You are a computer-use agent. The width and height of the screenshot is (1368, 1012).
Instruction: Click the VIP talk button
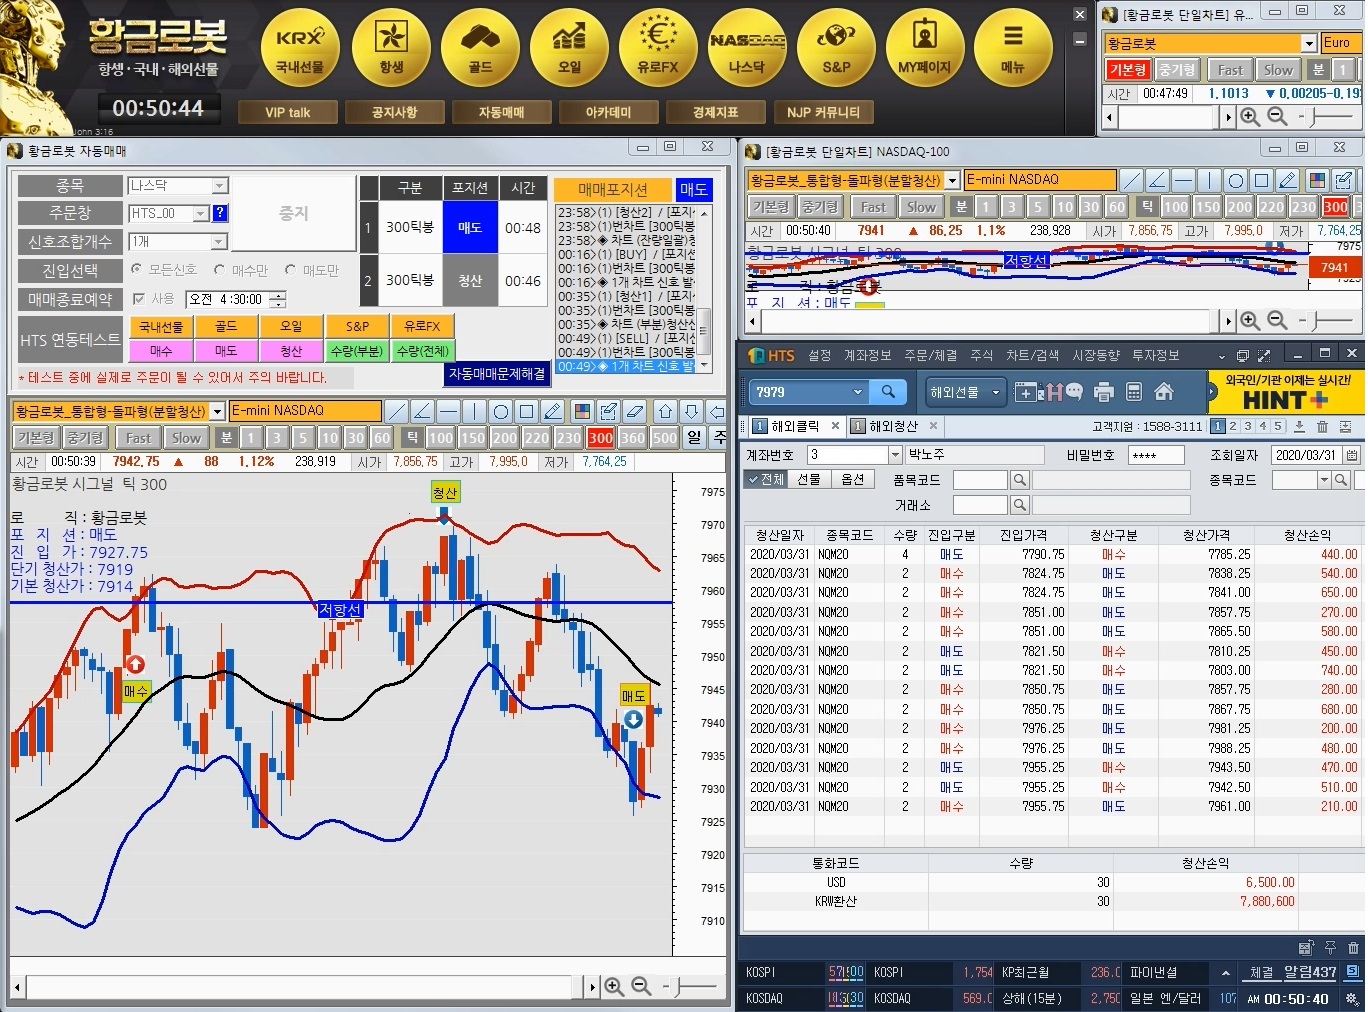(x=288, y=112)
